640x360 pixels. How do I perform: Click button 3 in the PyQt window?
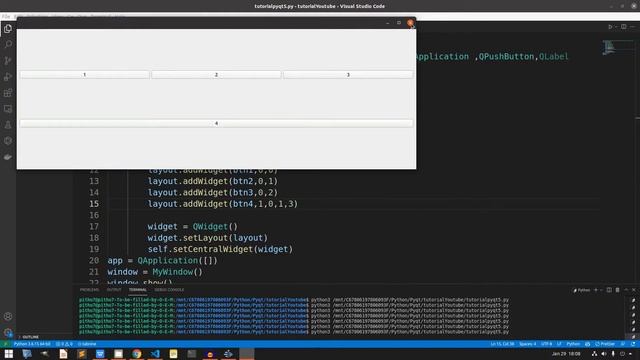pyautogui.click(x=348, y=75)
